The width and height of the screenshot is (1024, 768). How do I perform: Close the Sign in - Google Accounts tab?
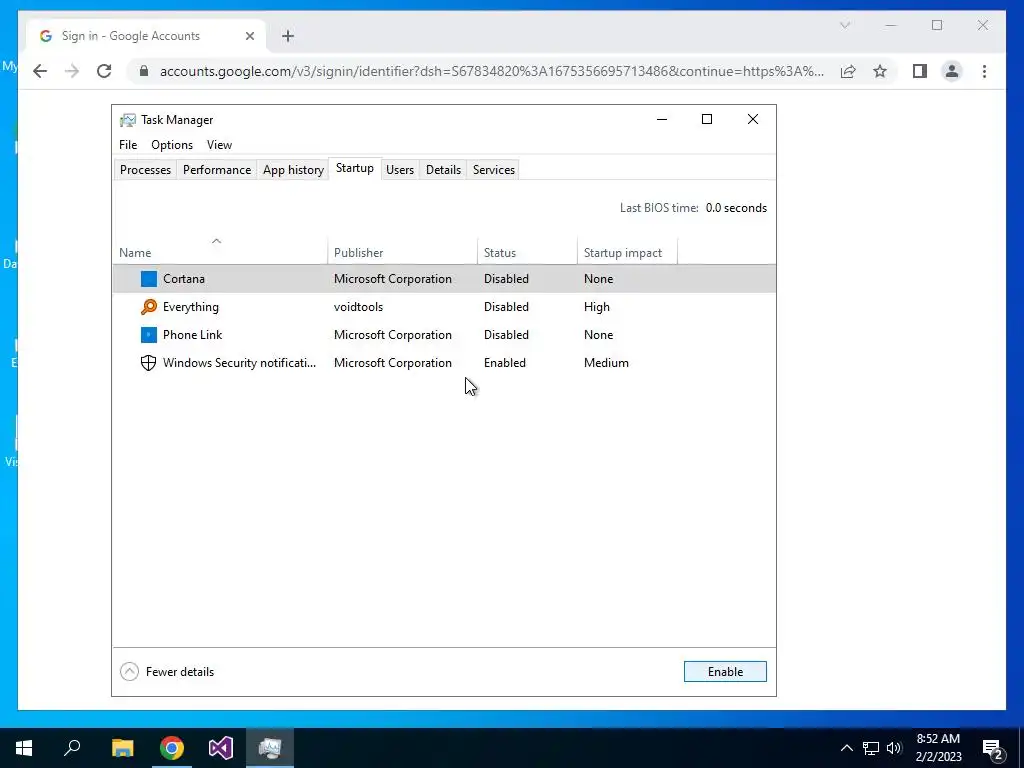[x=249, y=36]
